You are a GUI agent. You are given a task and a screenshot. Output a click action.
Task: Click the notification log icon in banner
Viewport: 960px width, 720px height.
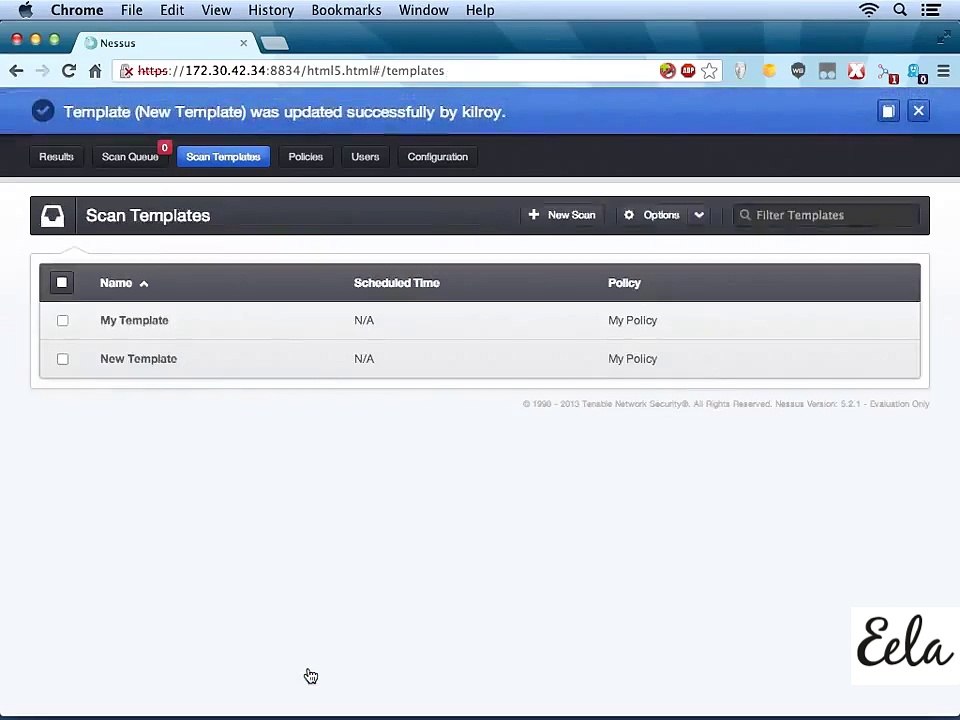click(888, 111)
